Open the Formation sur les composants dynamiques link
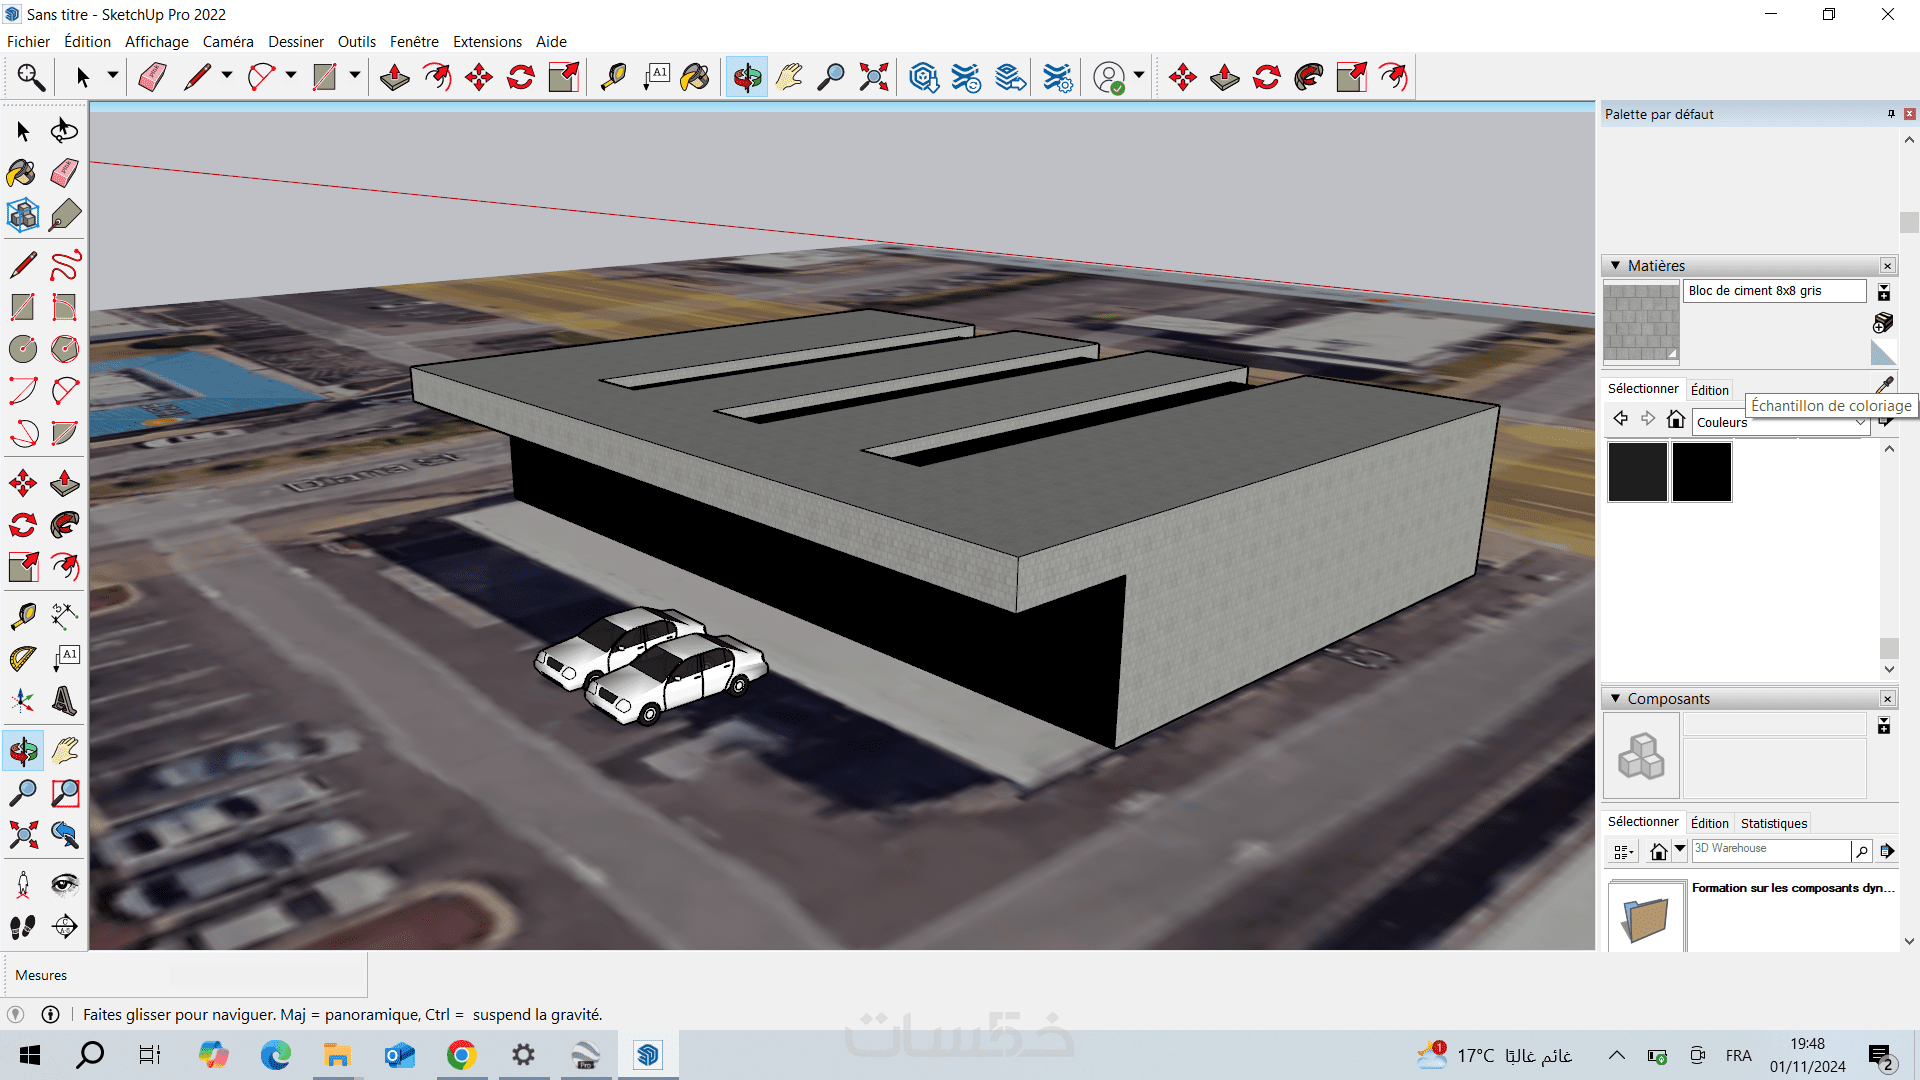 click(x=1792, y=888)
